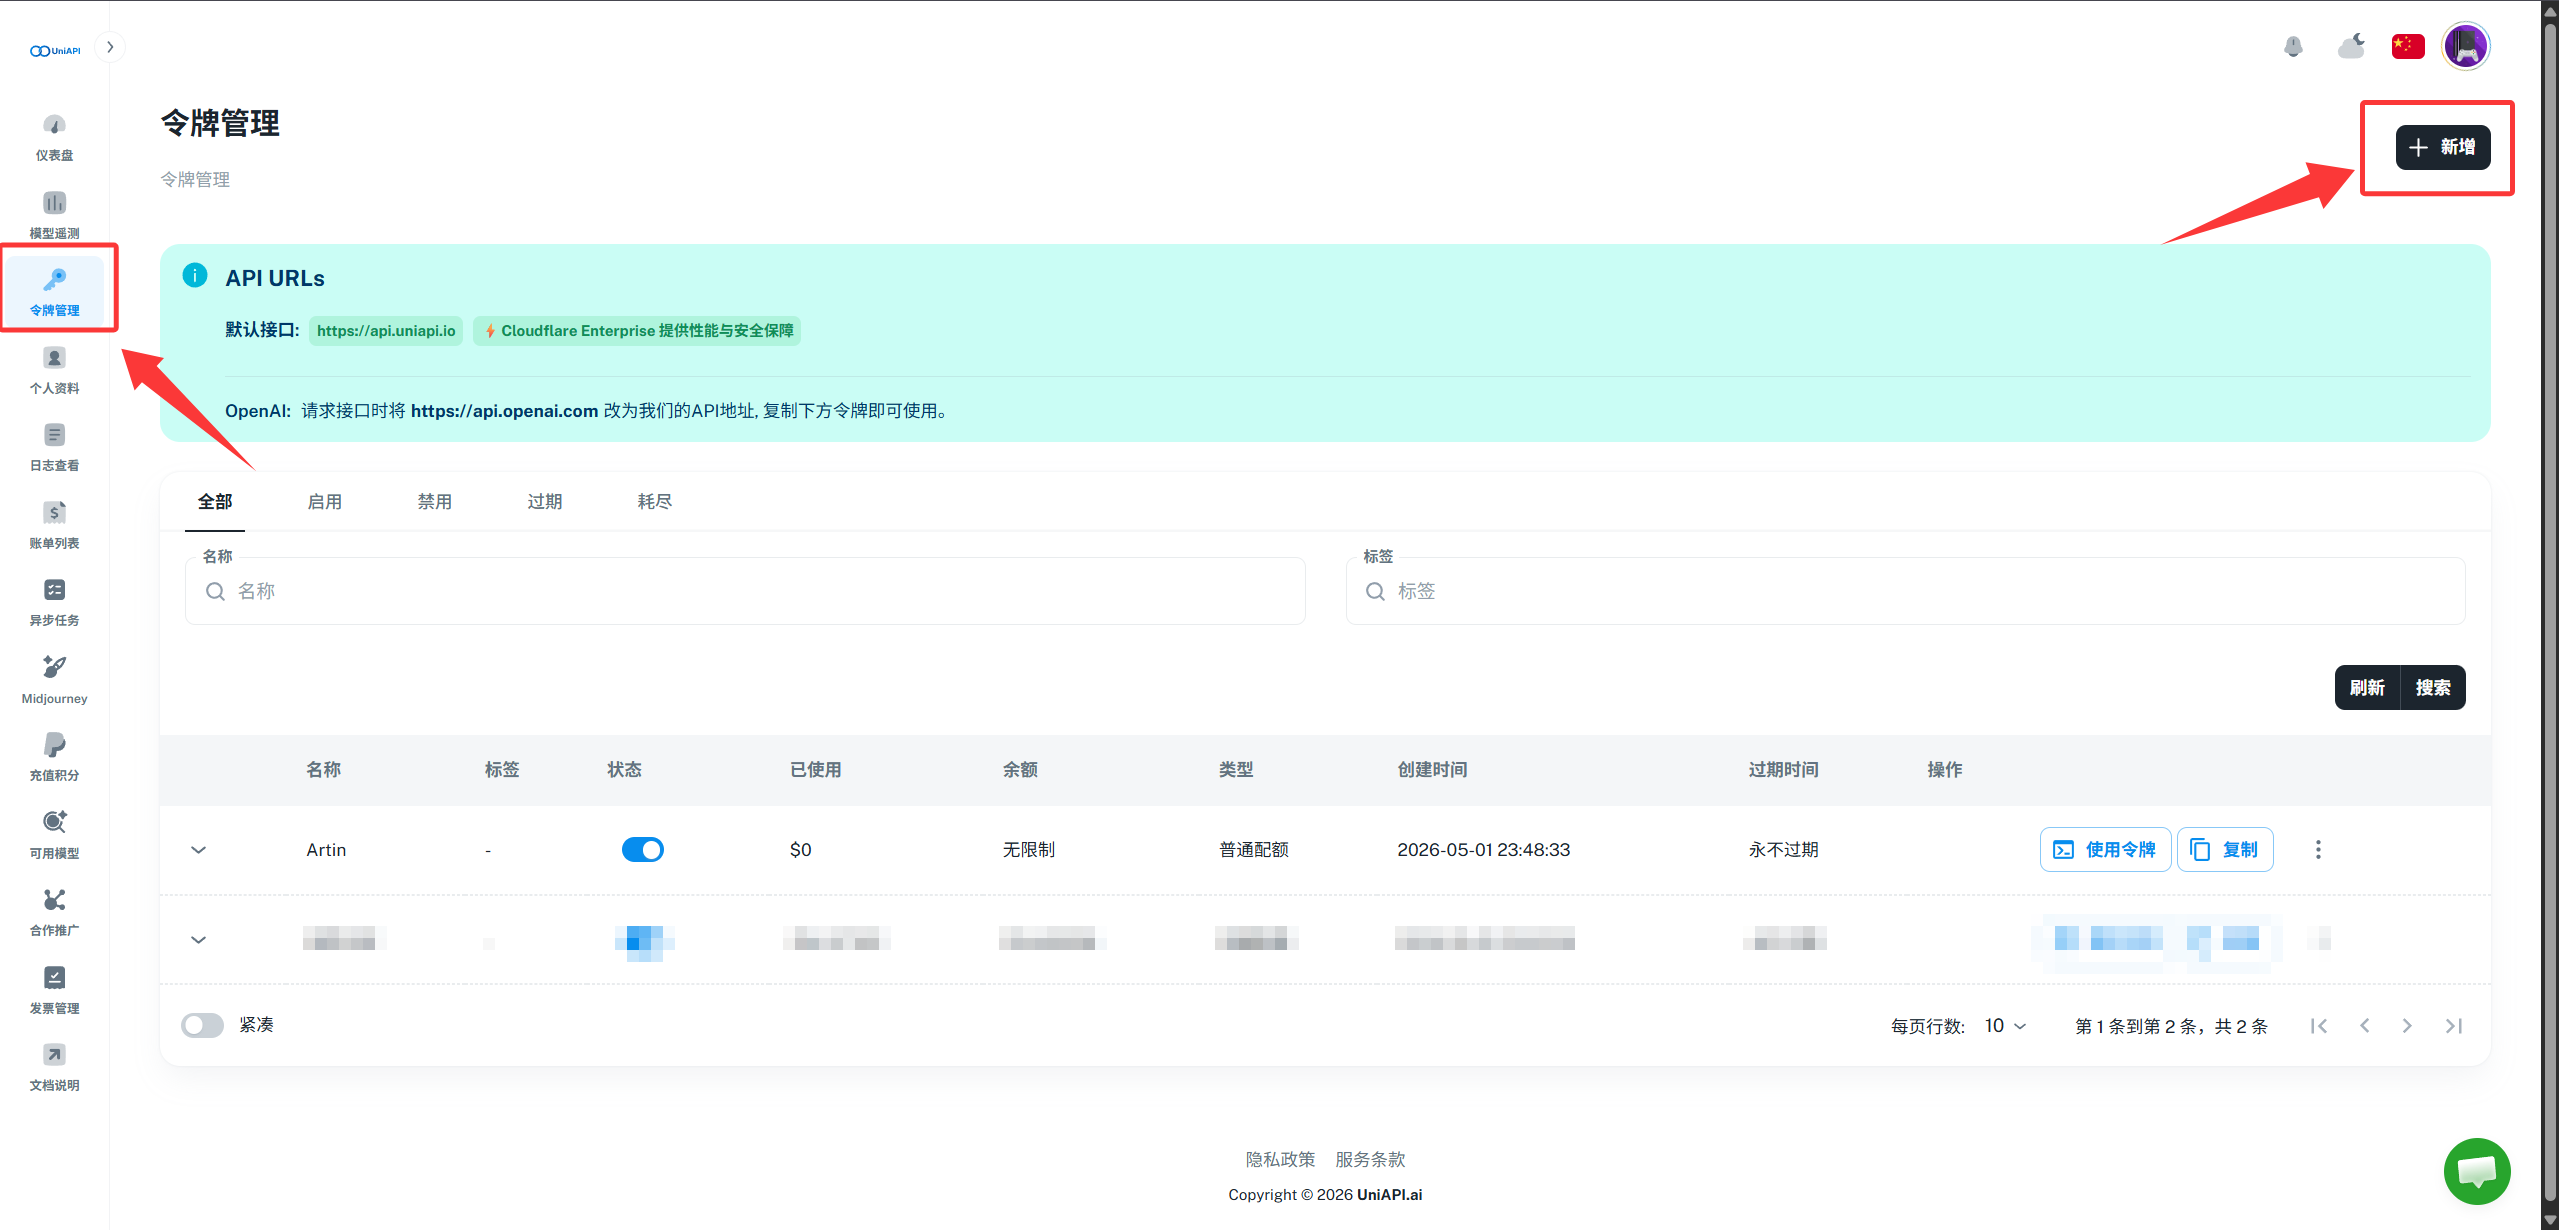Click the 永不过期 expiry cell
2559x1230 pixels.
[1783, 850]
